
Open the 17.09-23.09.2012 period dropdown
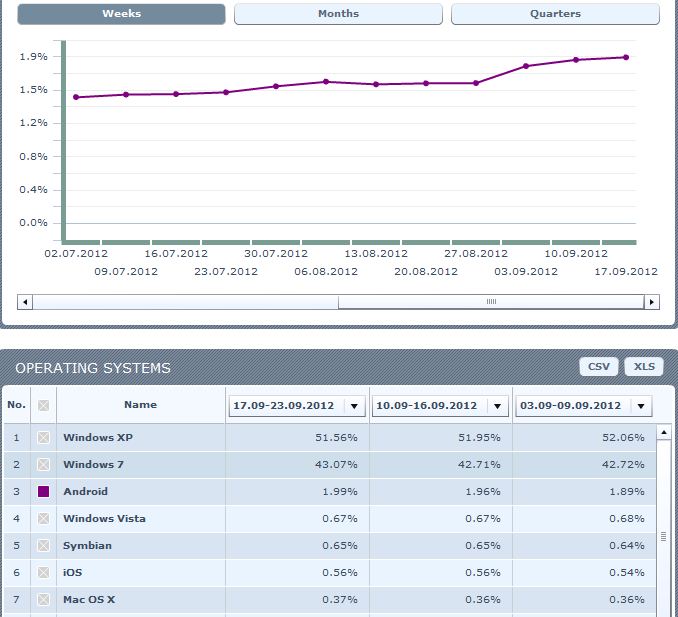click(x=353, y=406)
